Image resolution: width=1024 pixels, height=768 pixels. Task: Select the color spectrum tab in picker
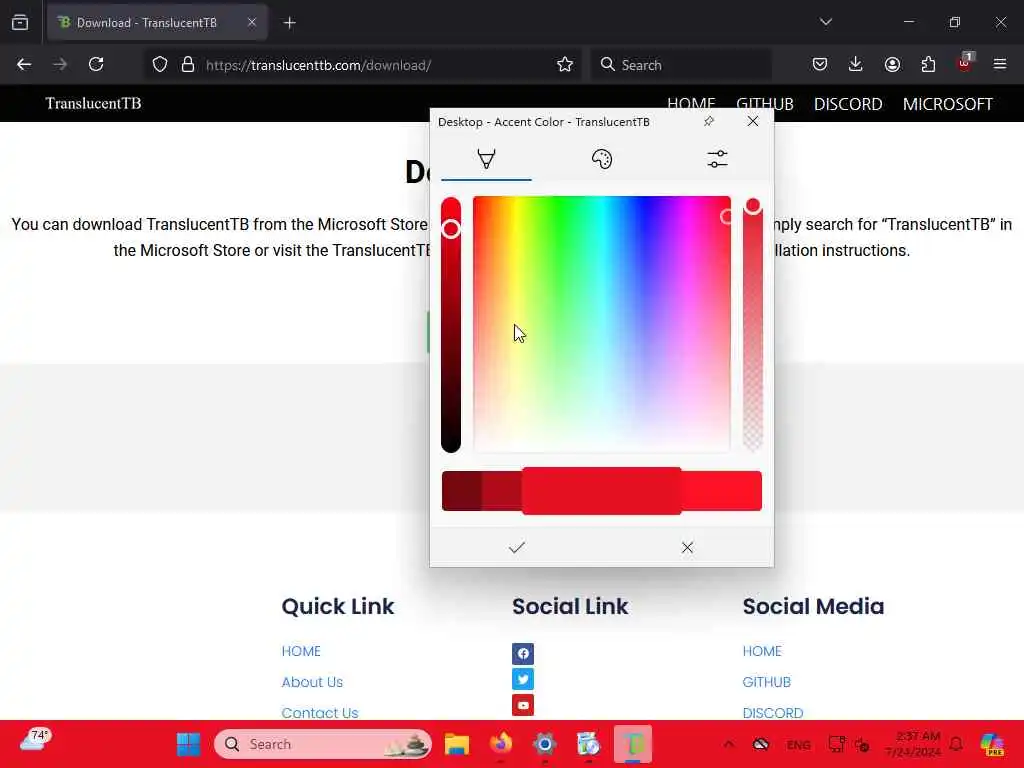click(487, 159)
